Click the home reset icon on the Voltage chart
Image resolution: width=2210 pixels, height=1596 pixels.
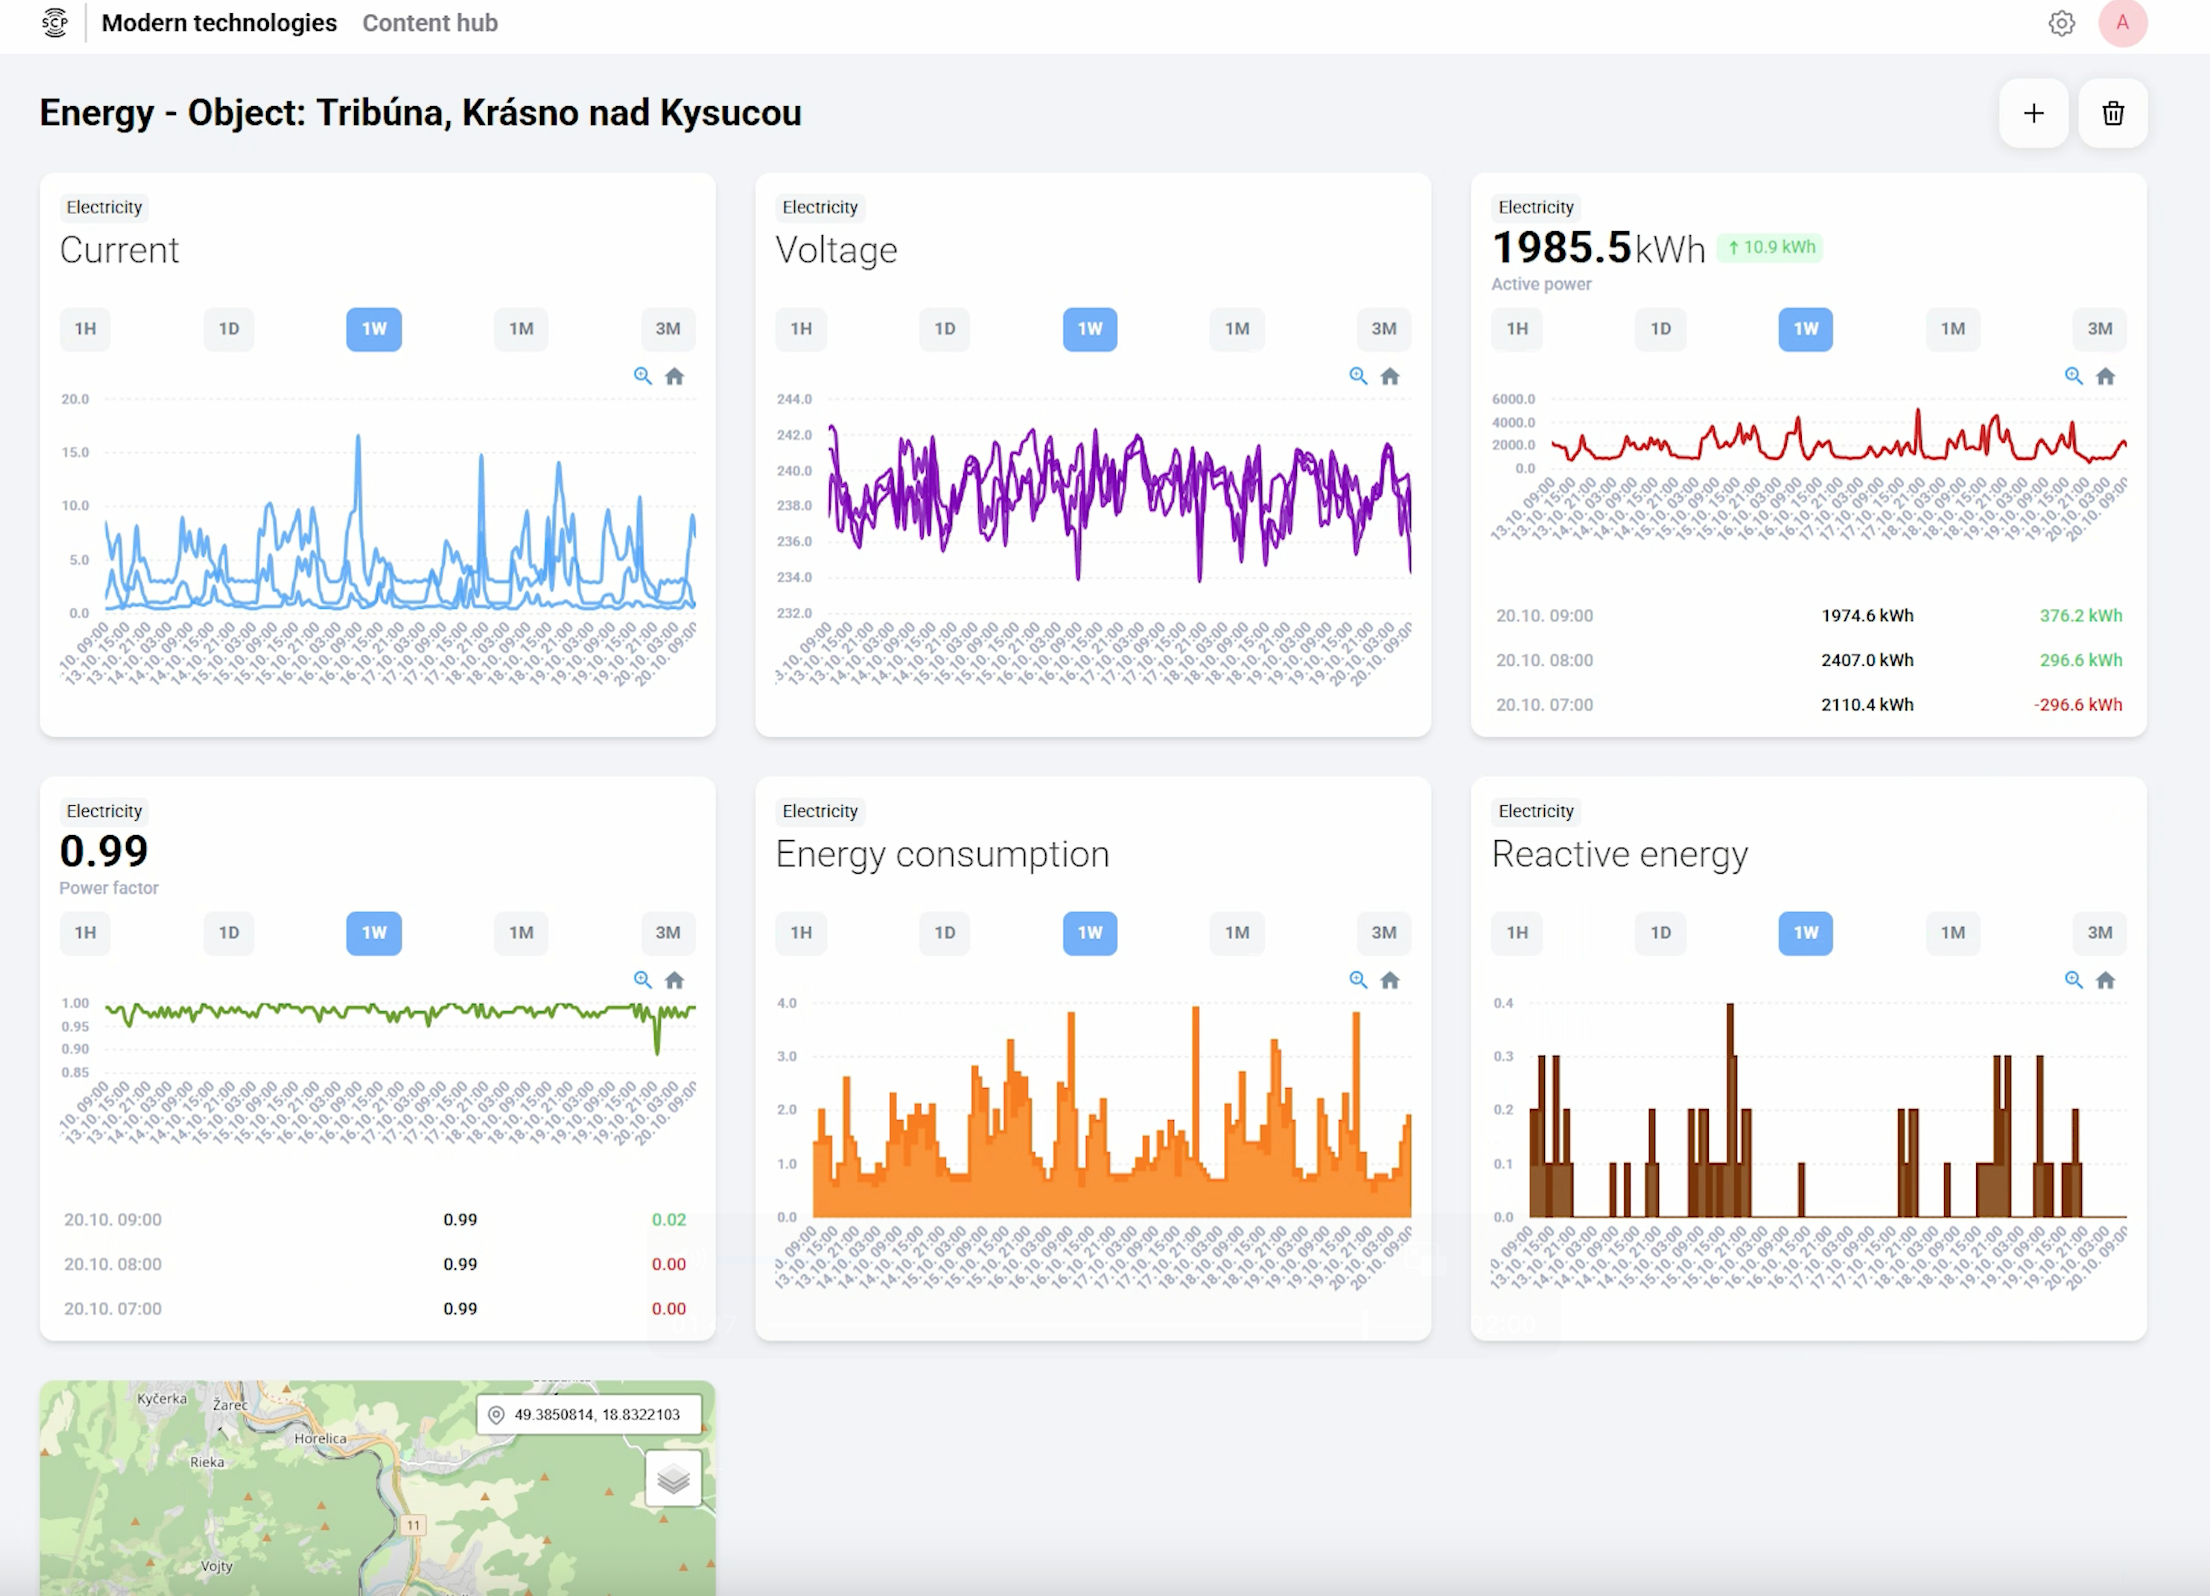pyautogui.click(x=1390, y=376)
